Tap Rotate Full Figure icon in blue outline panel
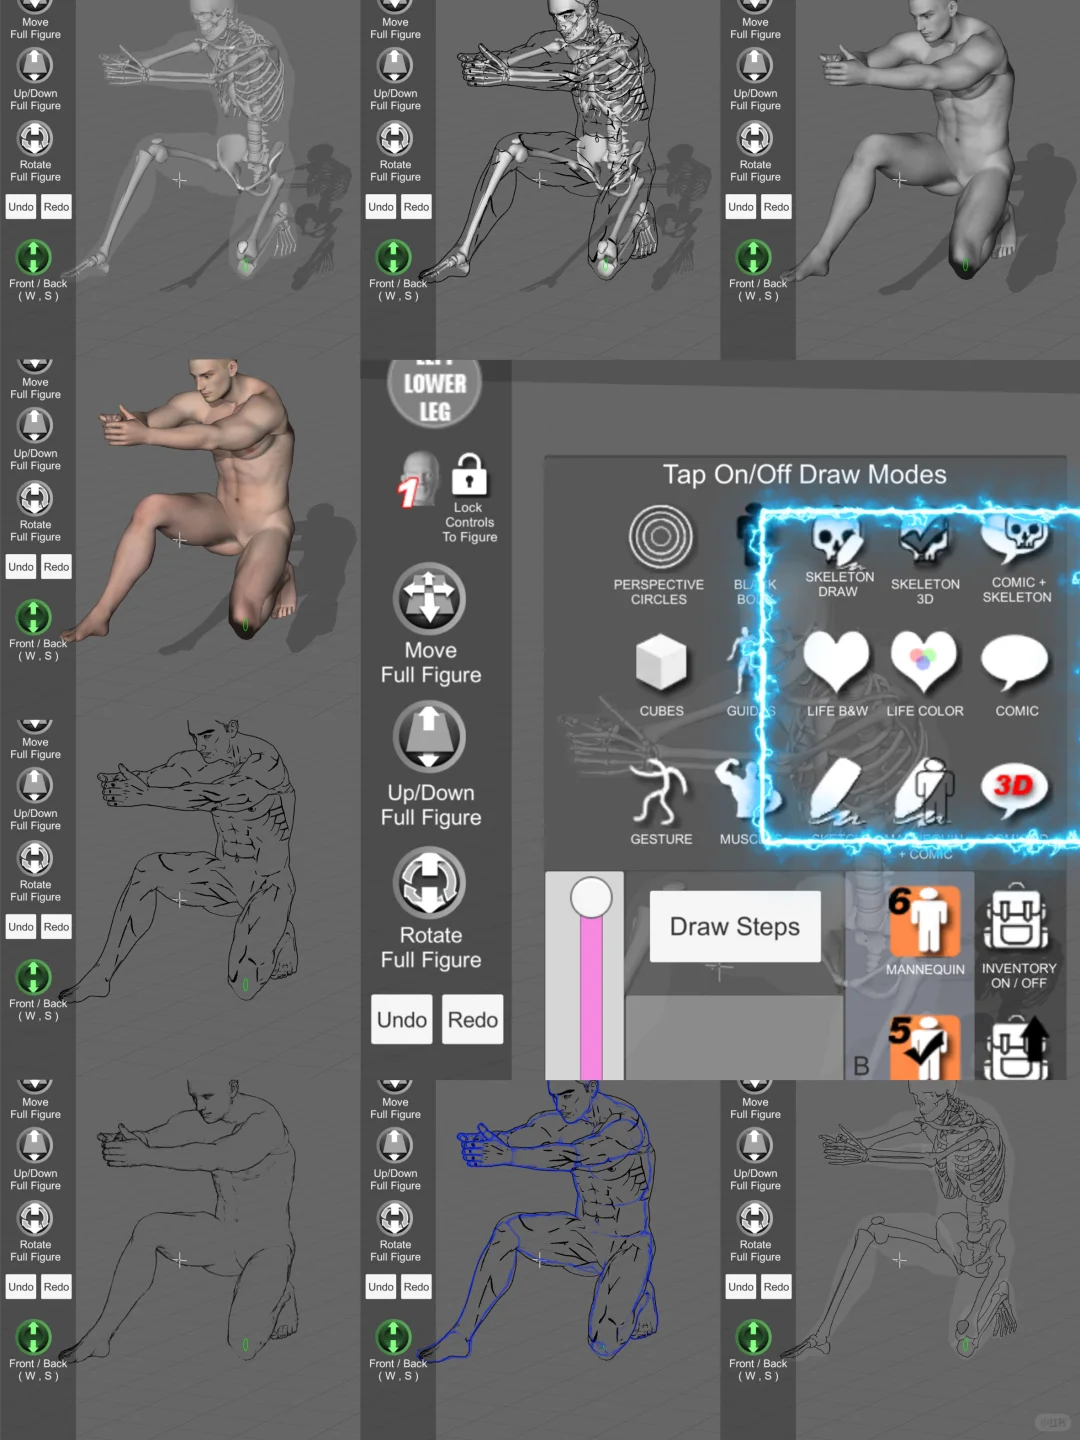The height and width of the screenshot is (1440, 1080). point(394,1217)
